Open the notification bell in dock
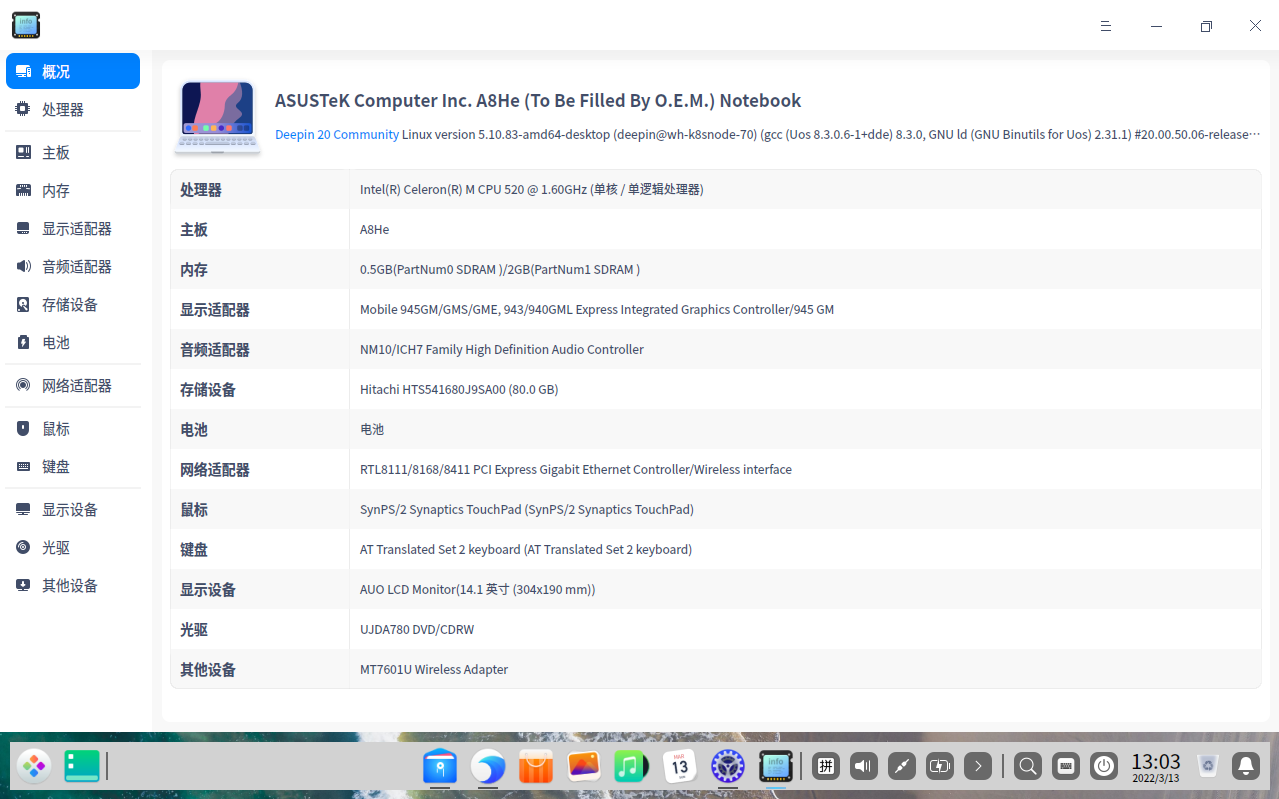Screen dimensions: 1279x799 click(1246, 767)
